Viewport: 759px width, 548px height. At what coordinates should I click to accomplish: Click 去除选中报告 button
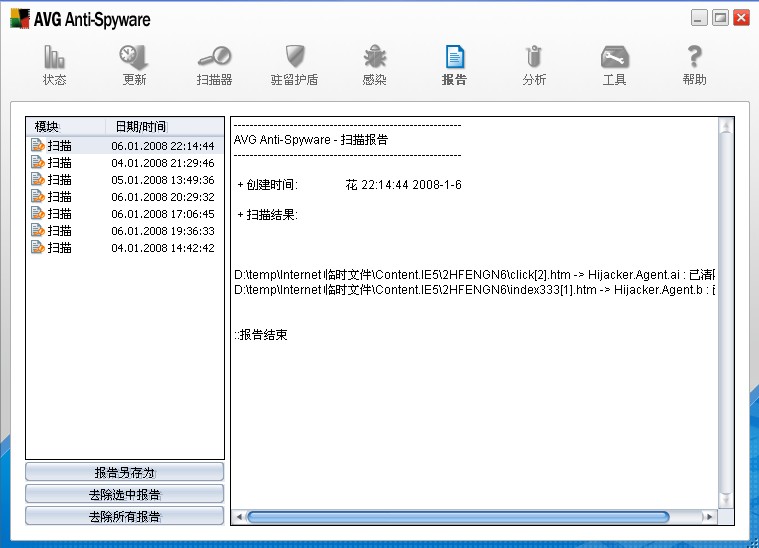[124, 494]
